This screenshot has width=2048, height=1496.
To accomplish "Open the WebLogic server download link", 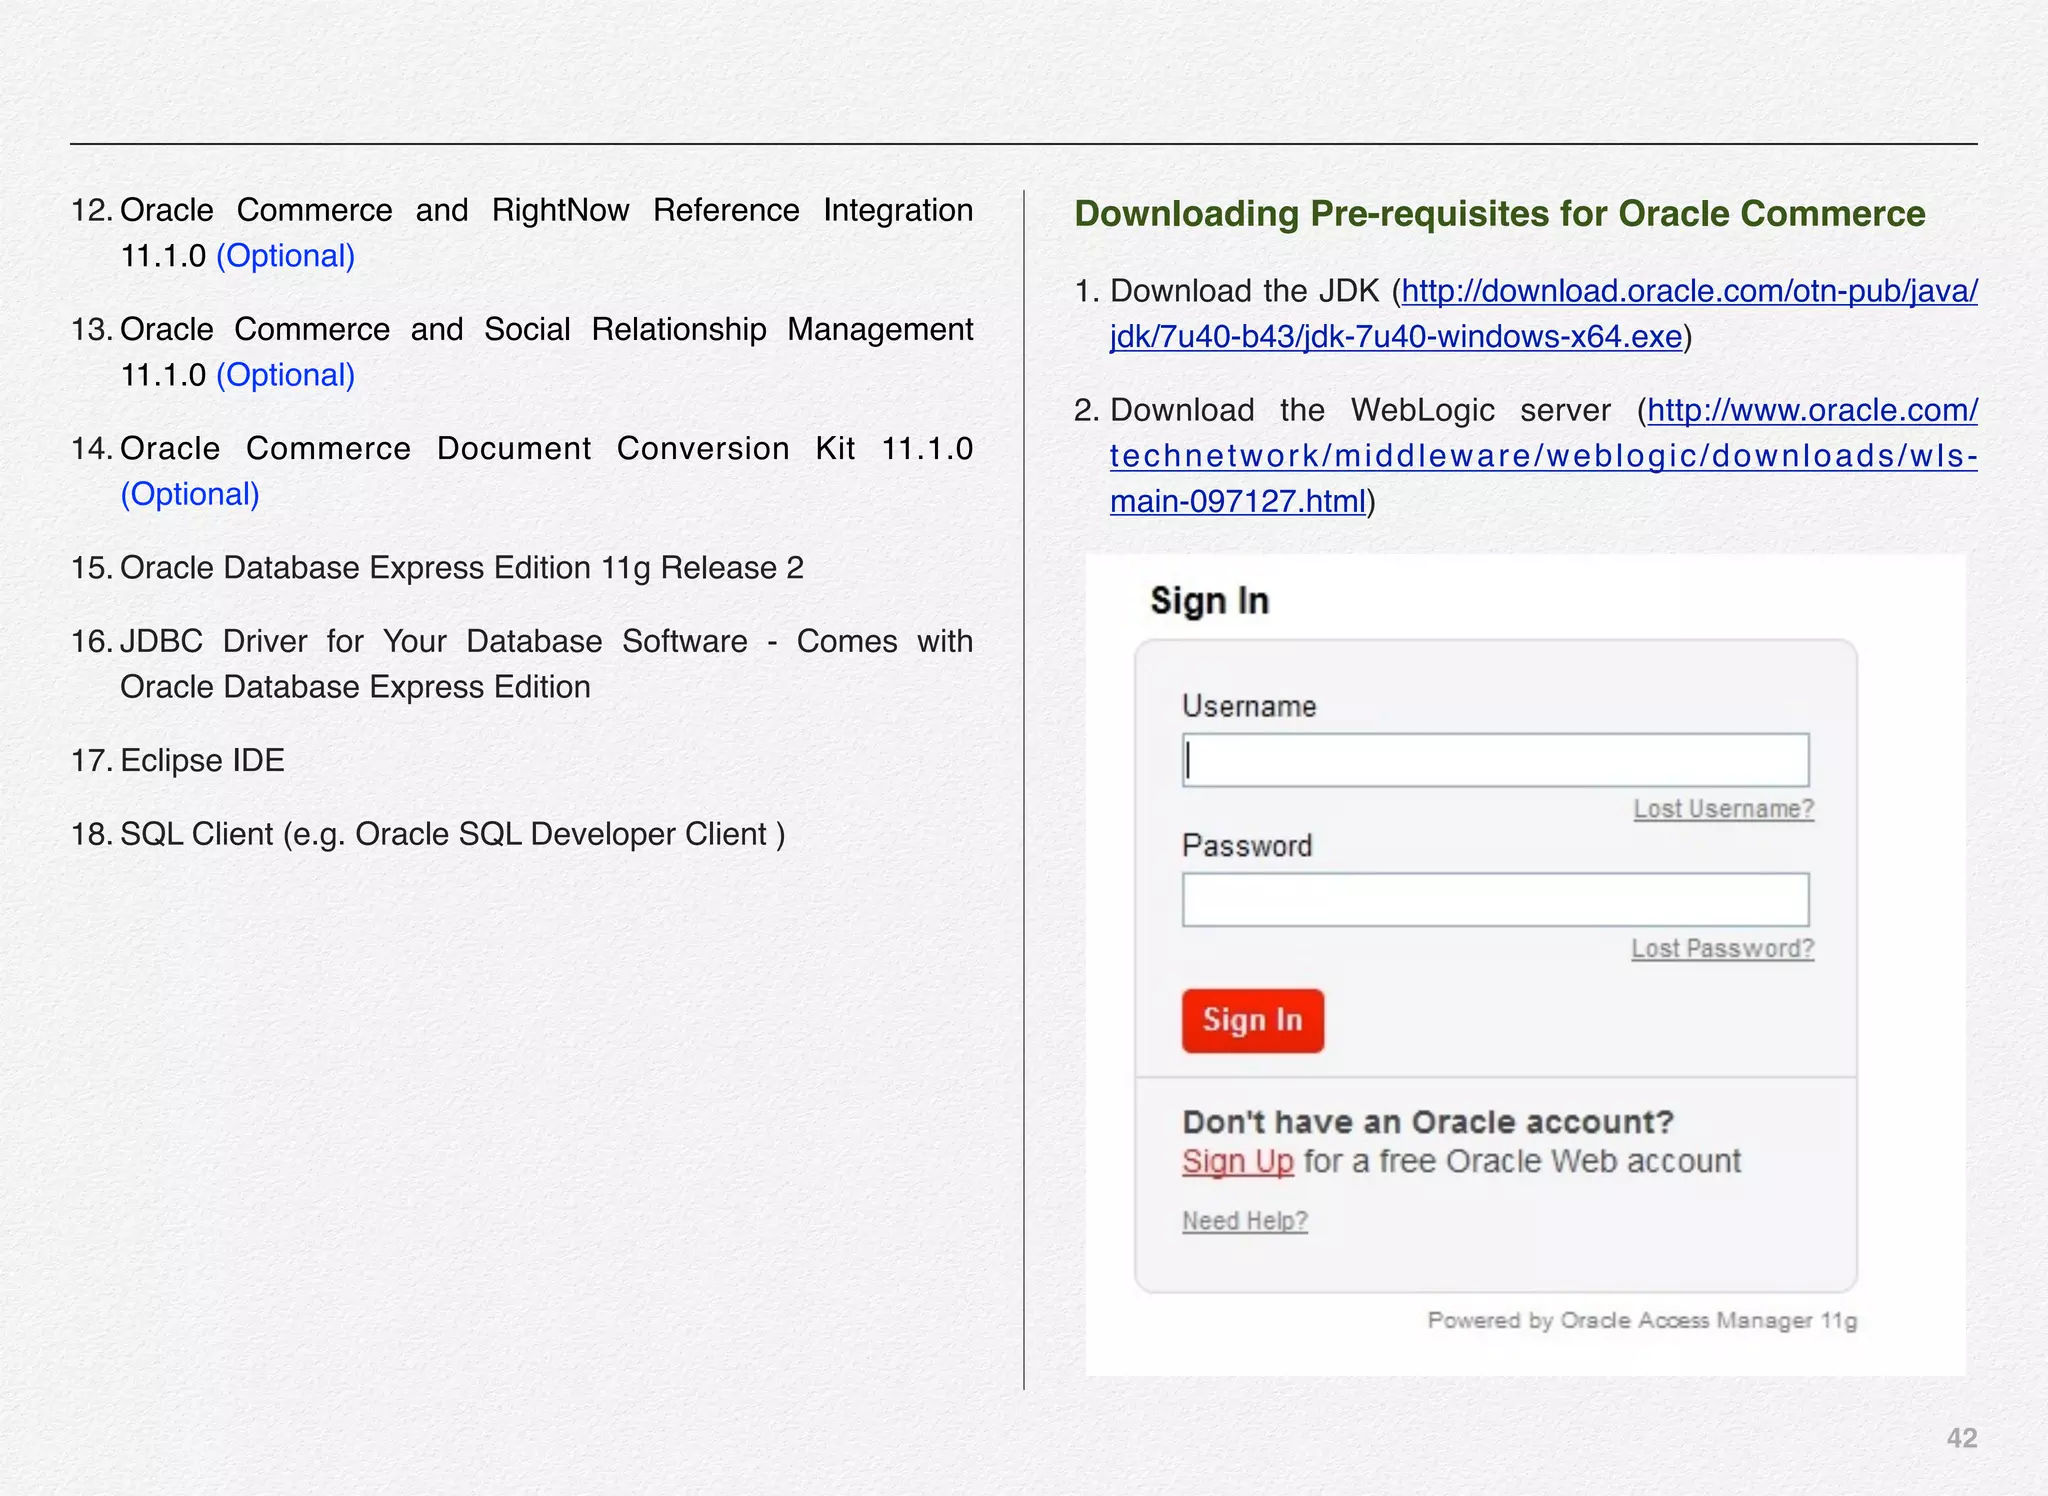I will pyautogui.click(x=1543, y=456).
